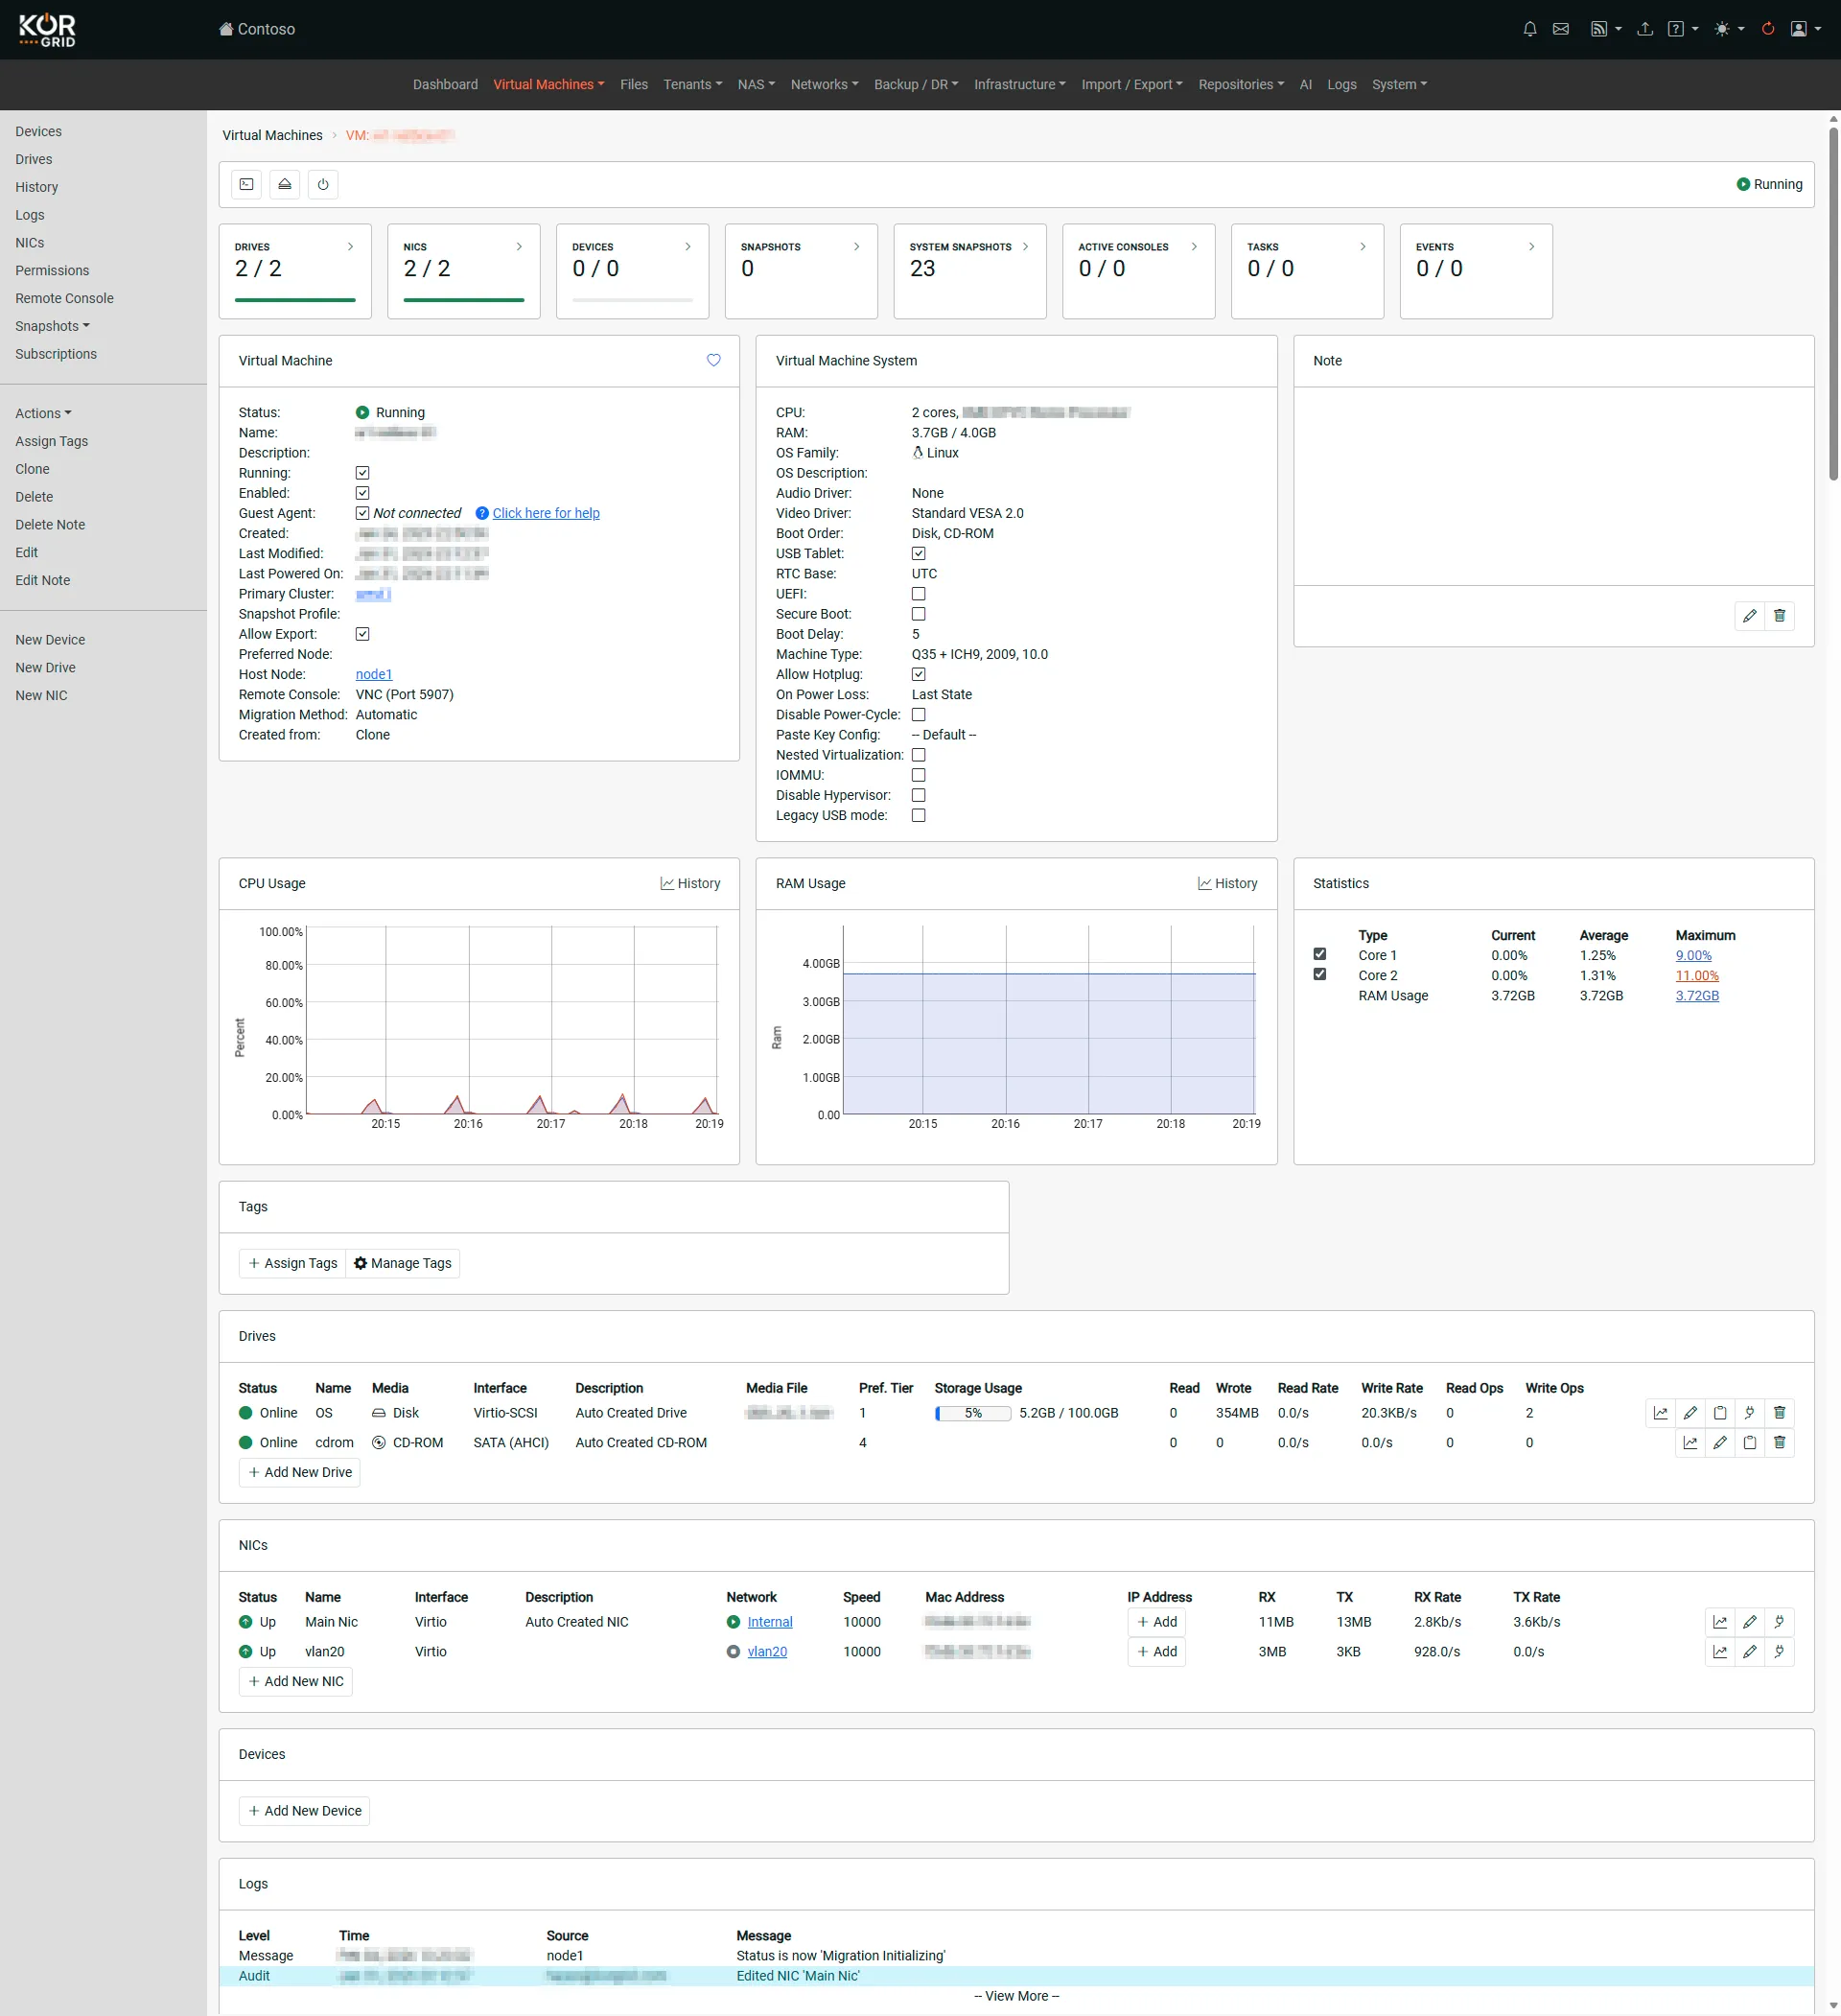Open the mail envelope icon in header
This screenshot has height=2016, width=1841.
(x=1560, y=29)
